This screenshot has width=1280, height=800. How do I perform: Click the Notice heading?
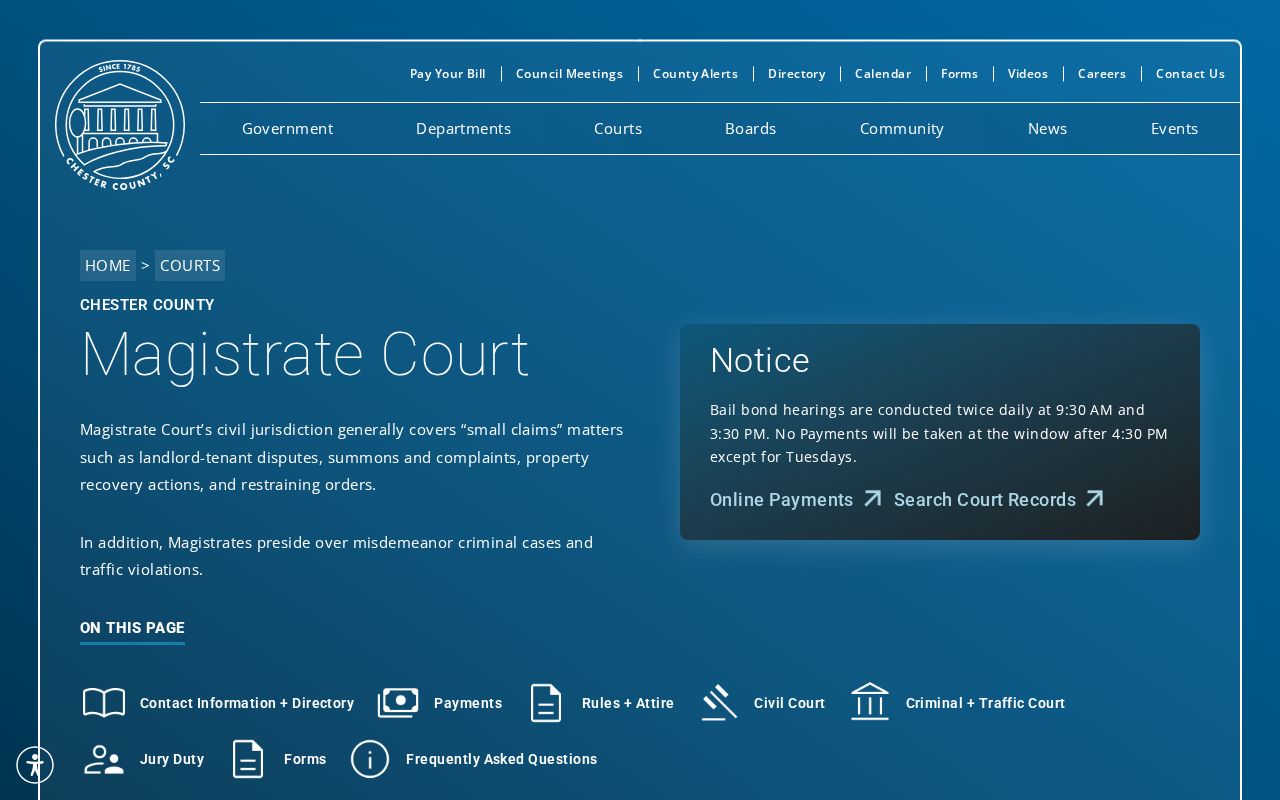point(760,360)
